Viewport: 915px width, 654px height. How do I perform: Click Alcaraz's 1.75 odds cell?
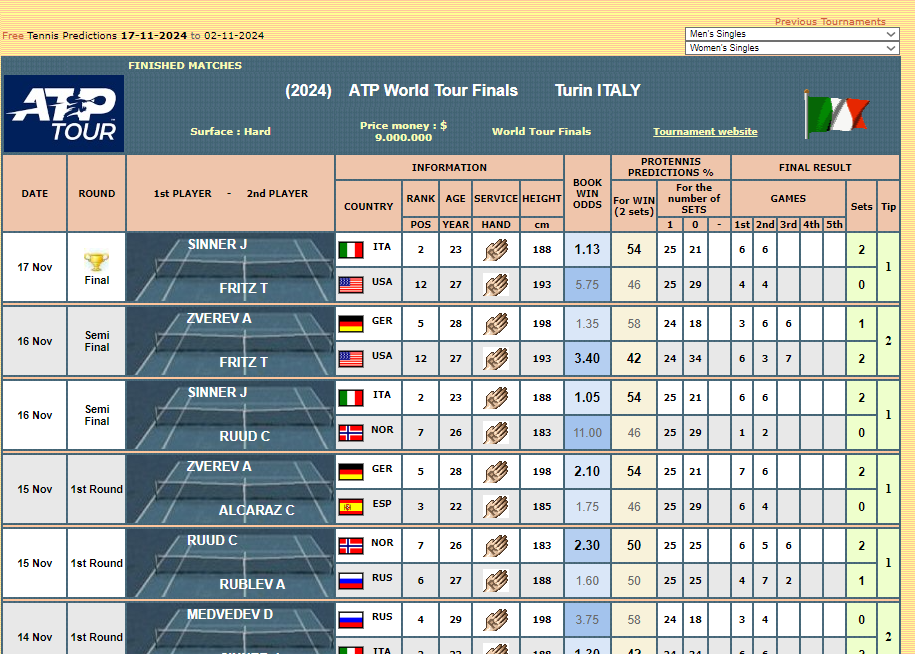coord(587,507)
